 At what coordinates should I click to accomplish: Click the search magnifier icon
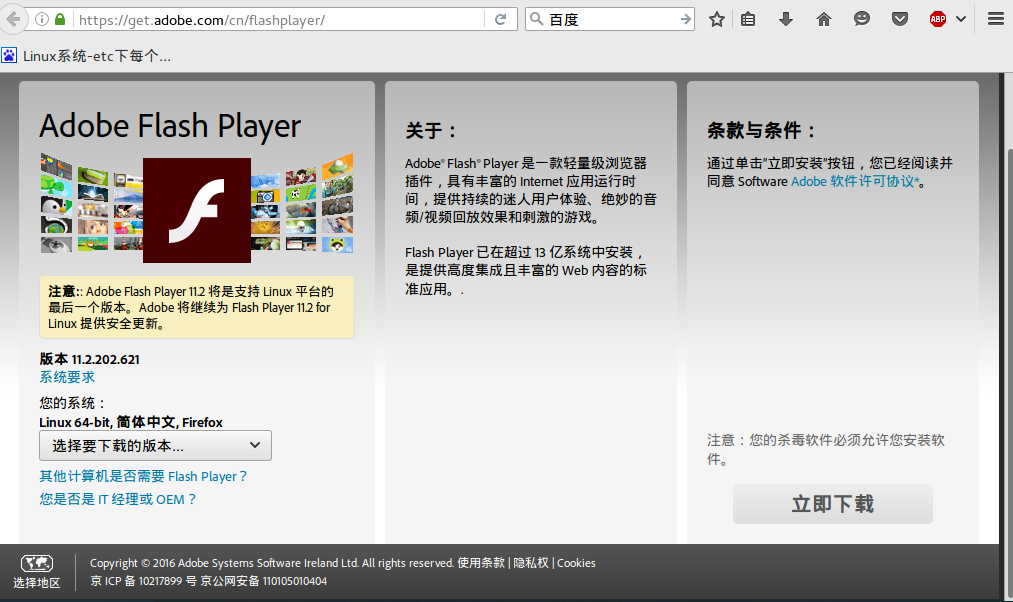[536, 19]
